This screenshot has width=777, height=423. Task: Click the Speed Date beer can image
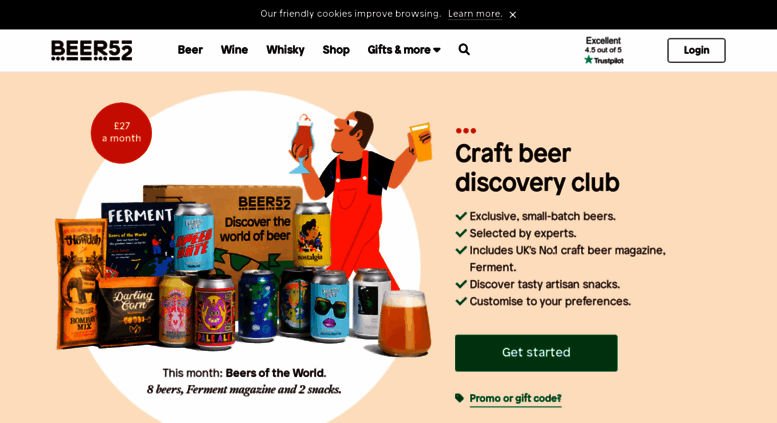pyautogui.click(x=194, y=238)
